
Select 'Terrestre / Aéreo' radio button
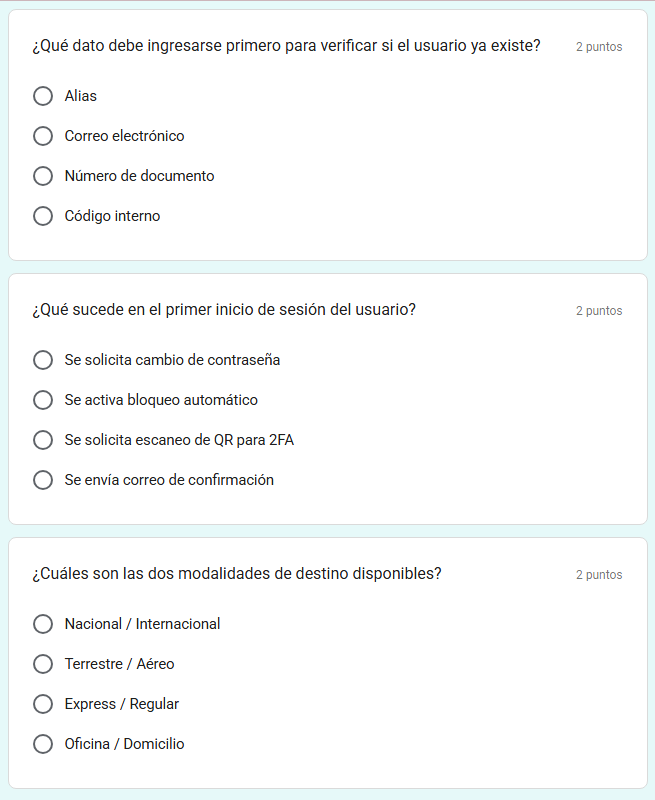coord(43,664)
